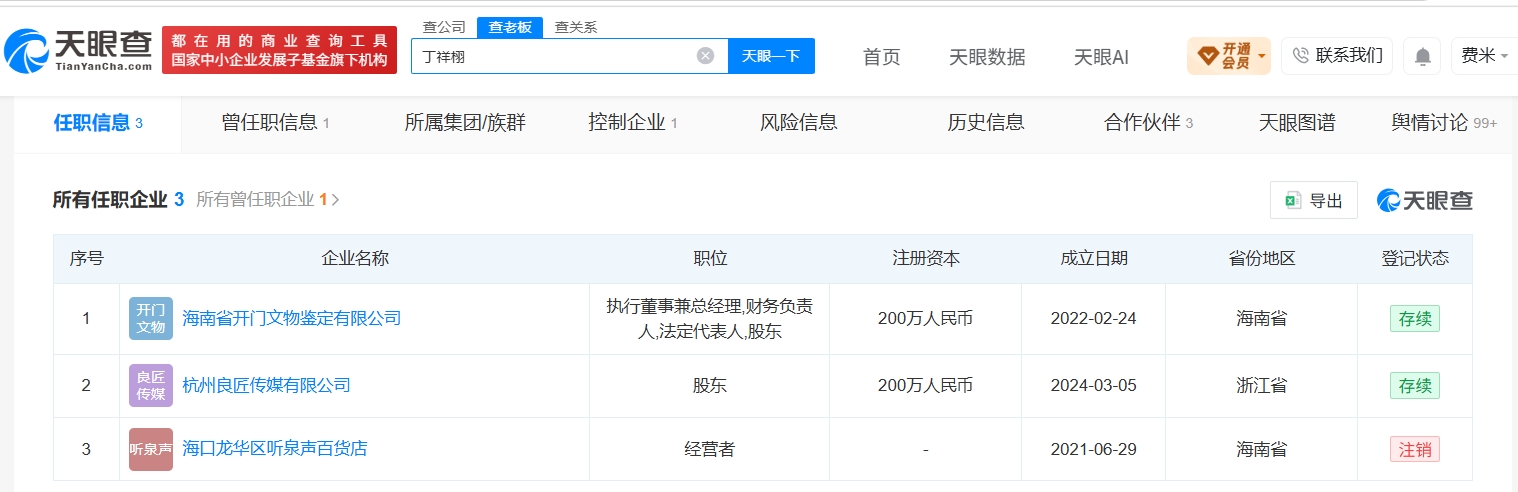The width and height of the screenshot is (1518, 492).
Task: Switch to 查关系 search tab
Action: click(x=576, y=27)
